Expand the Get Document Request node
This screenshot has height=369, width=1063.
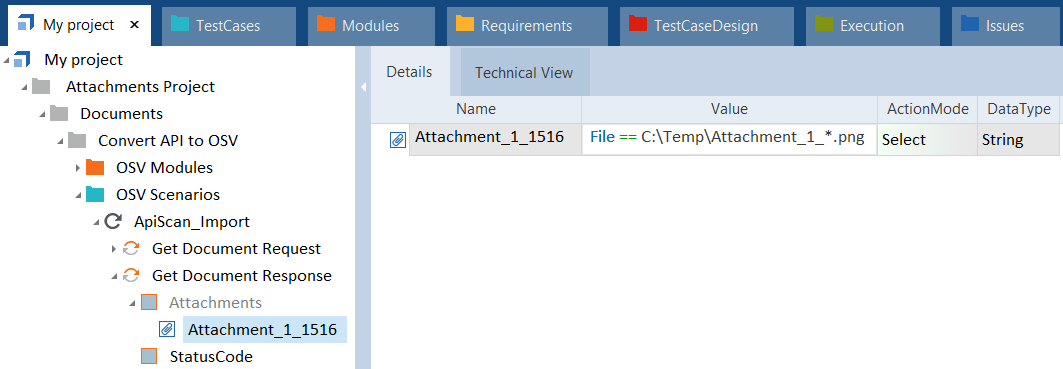pos(114,249)
